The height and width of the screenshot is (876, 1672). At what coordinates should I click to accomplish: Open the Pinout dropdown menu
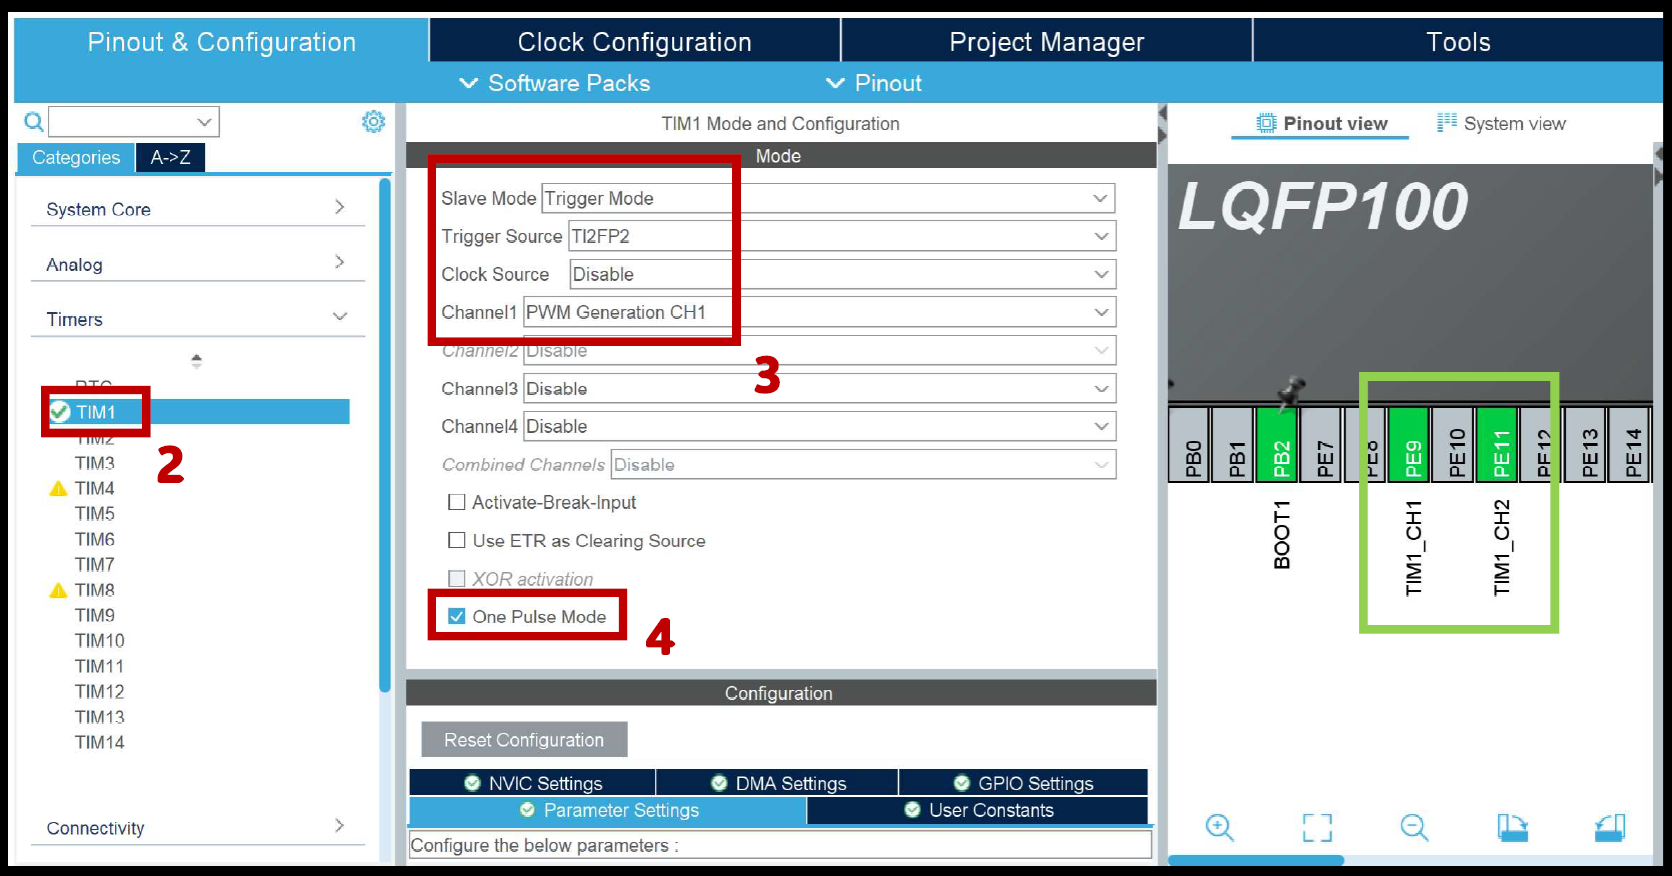874,83
